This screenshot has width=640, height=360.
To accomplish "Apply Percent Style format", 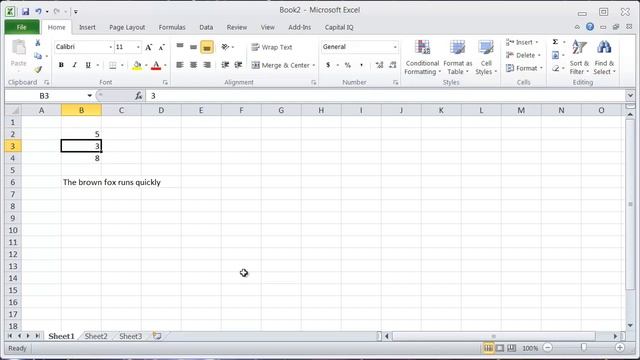I will pyautogui.click(x=348, y=65).
